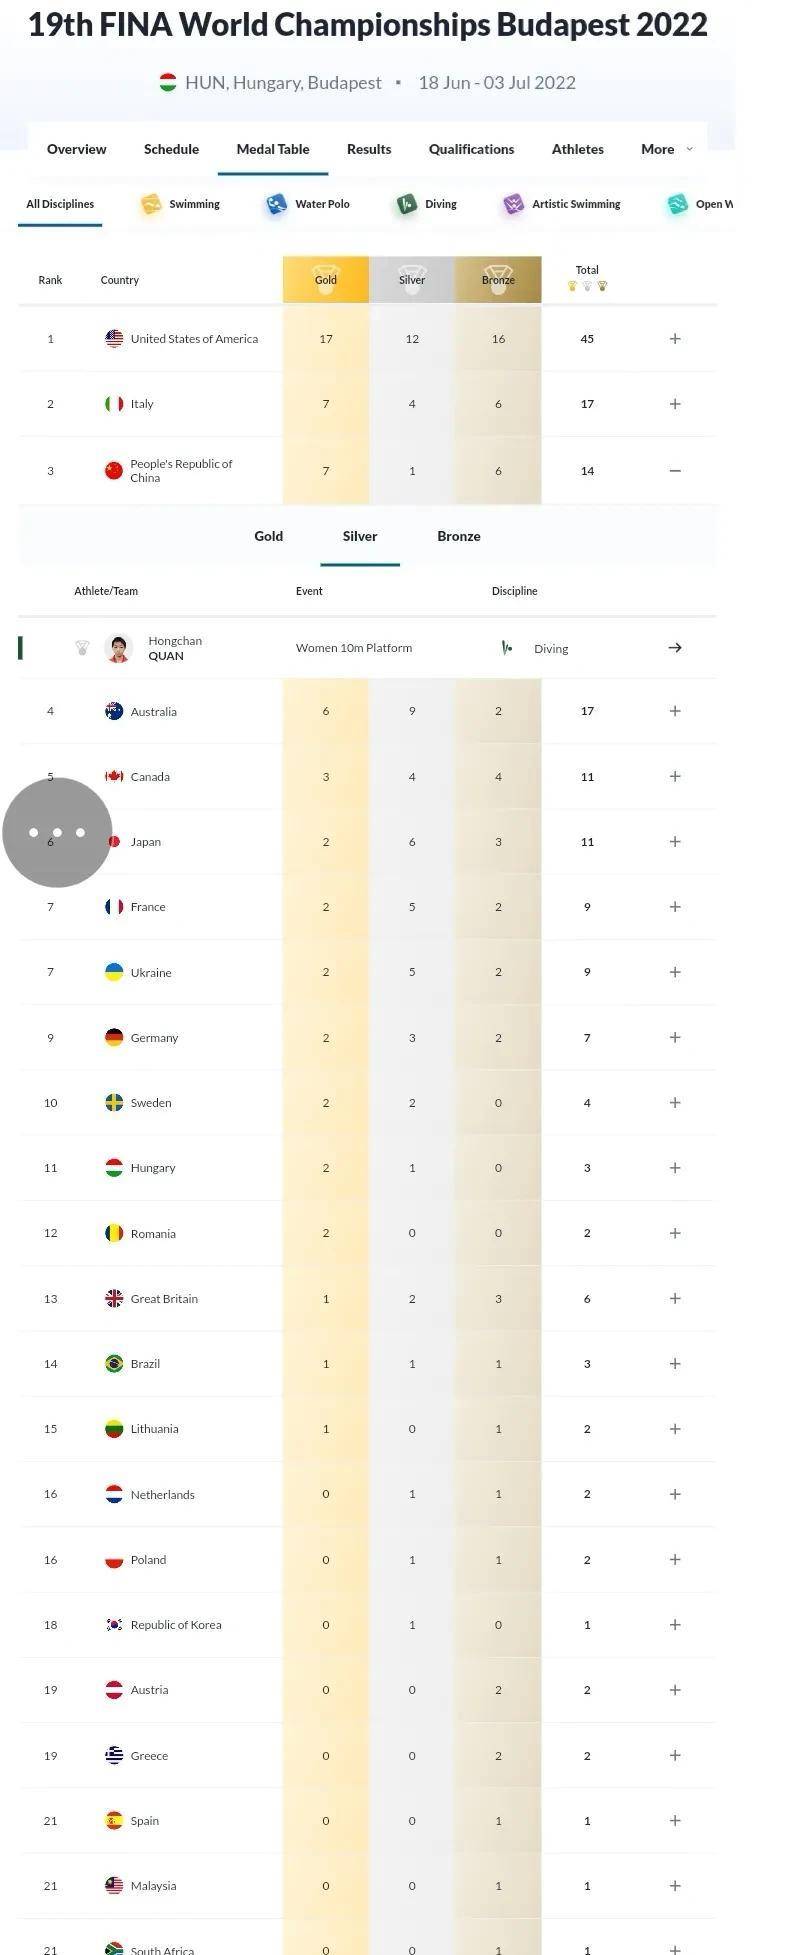Open the More dropdown in navigation
This screenshot has width=799, height=1955.
pyautogui.click(x=667, y=149)
